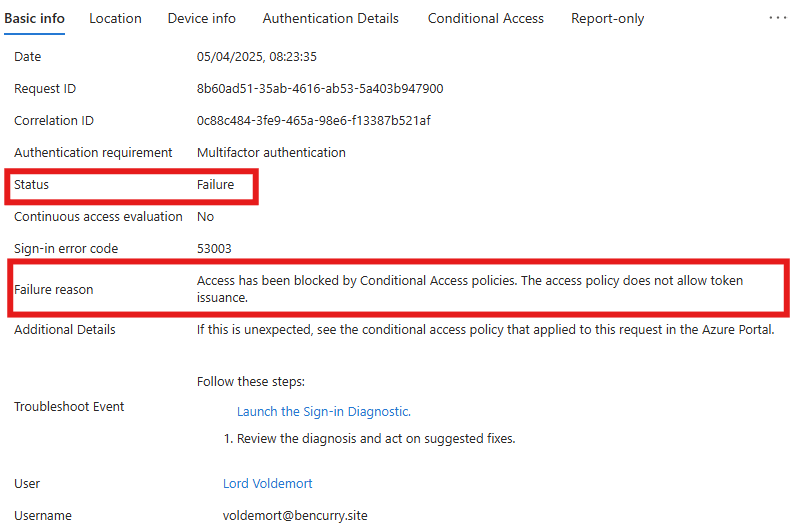Image resolution: width=790 pixels, height=526 pixels.
Task: Click the Review the diagnosis step text
Action: [x=369, y=439]
